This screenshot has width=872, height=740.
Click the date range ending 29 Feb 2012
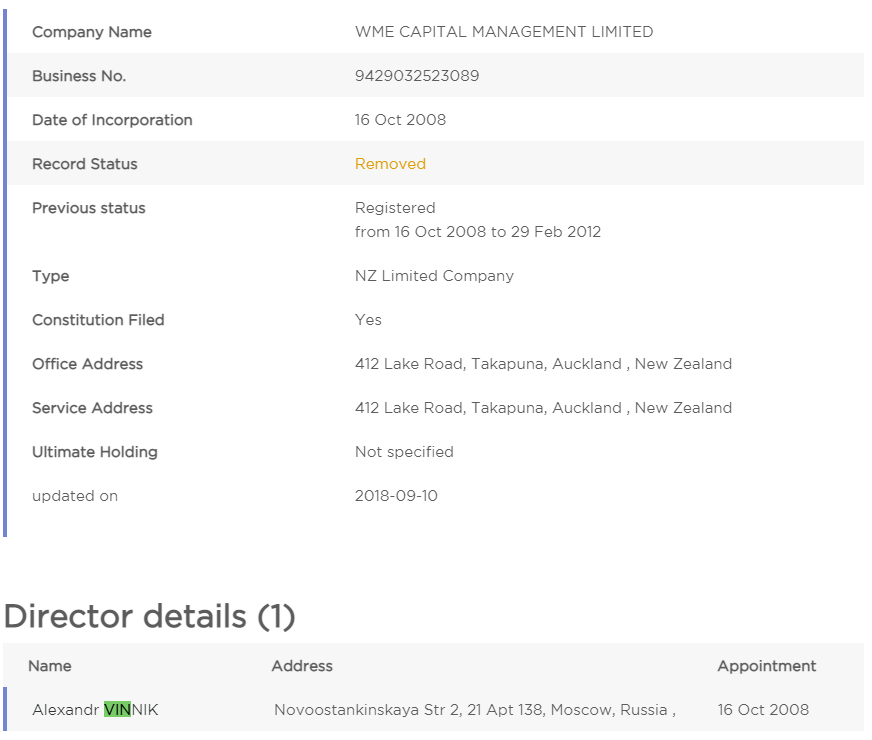point(478,232)
